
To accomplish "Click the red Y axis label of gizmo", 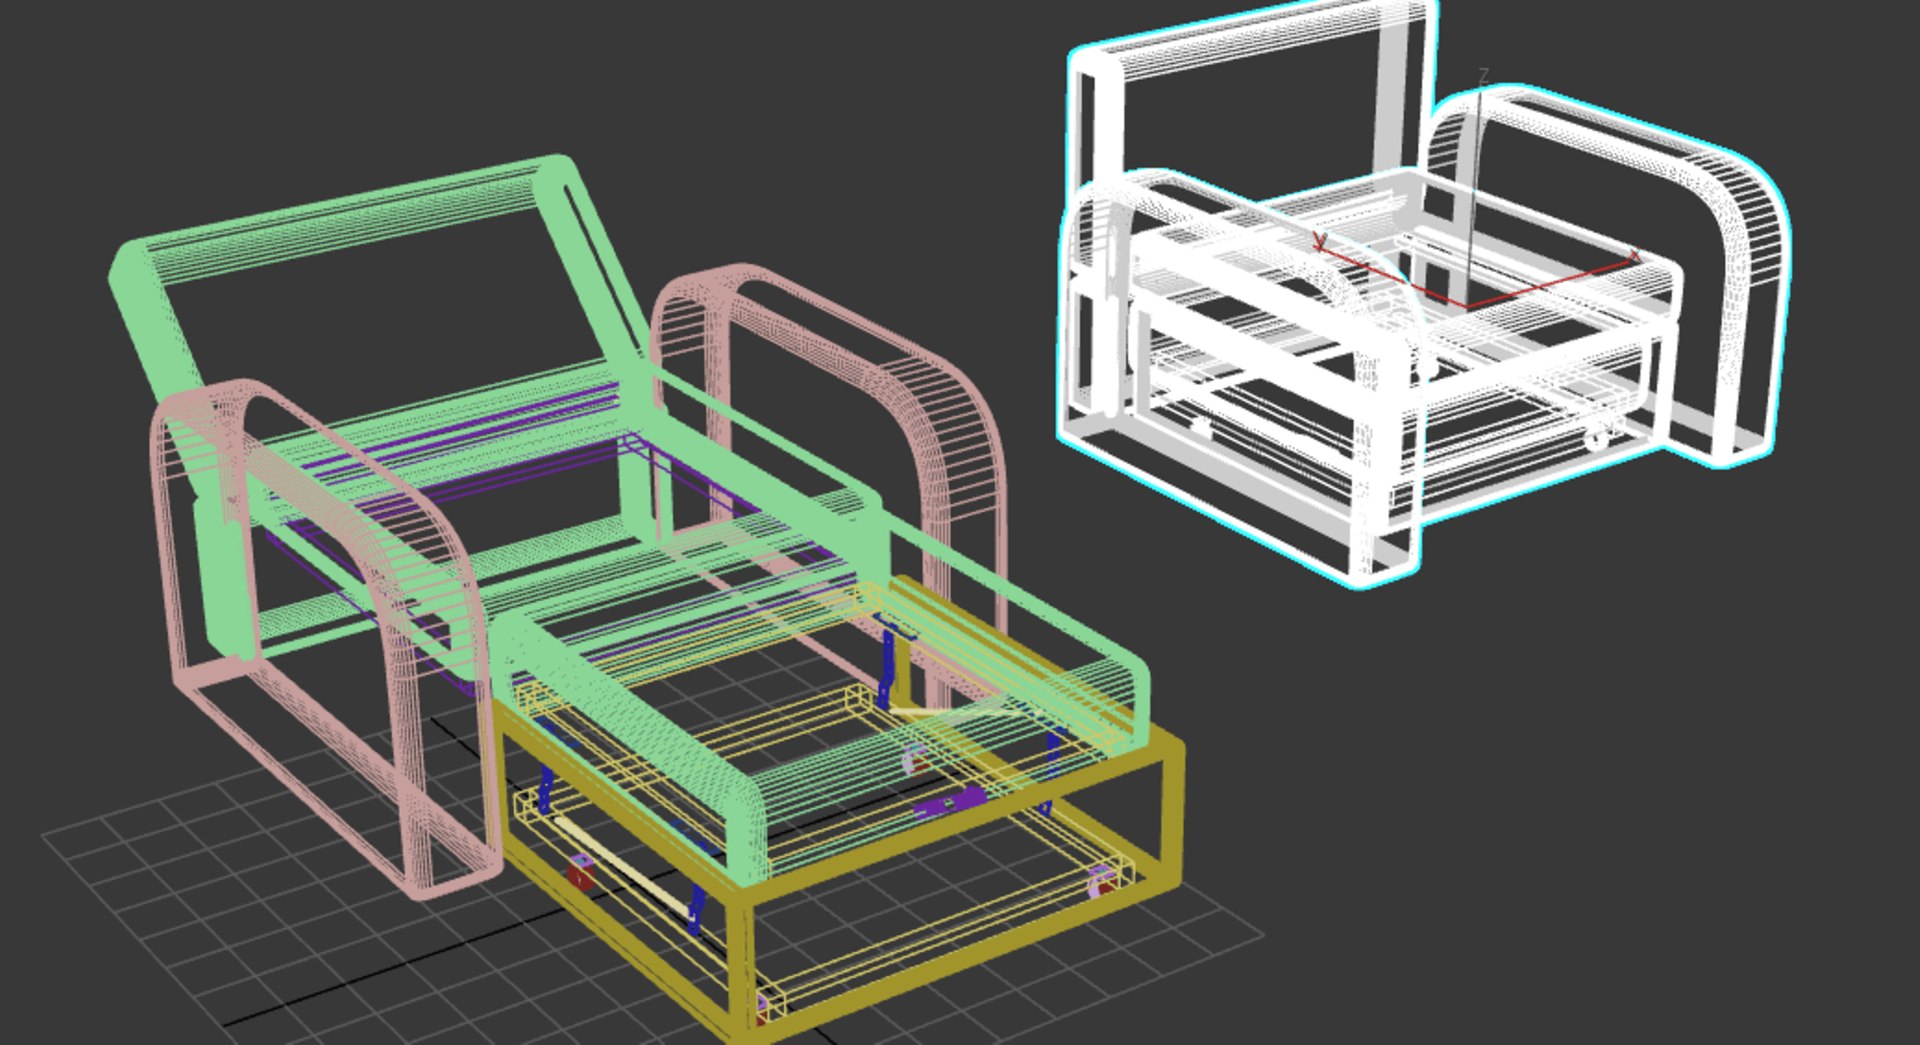I will 1320,241.
